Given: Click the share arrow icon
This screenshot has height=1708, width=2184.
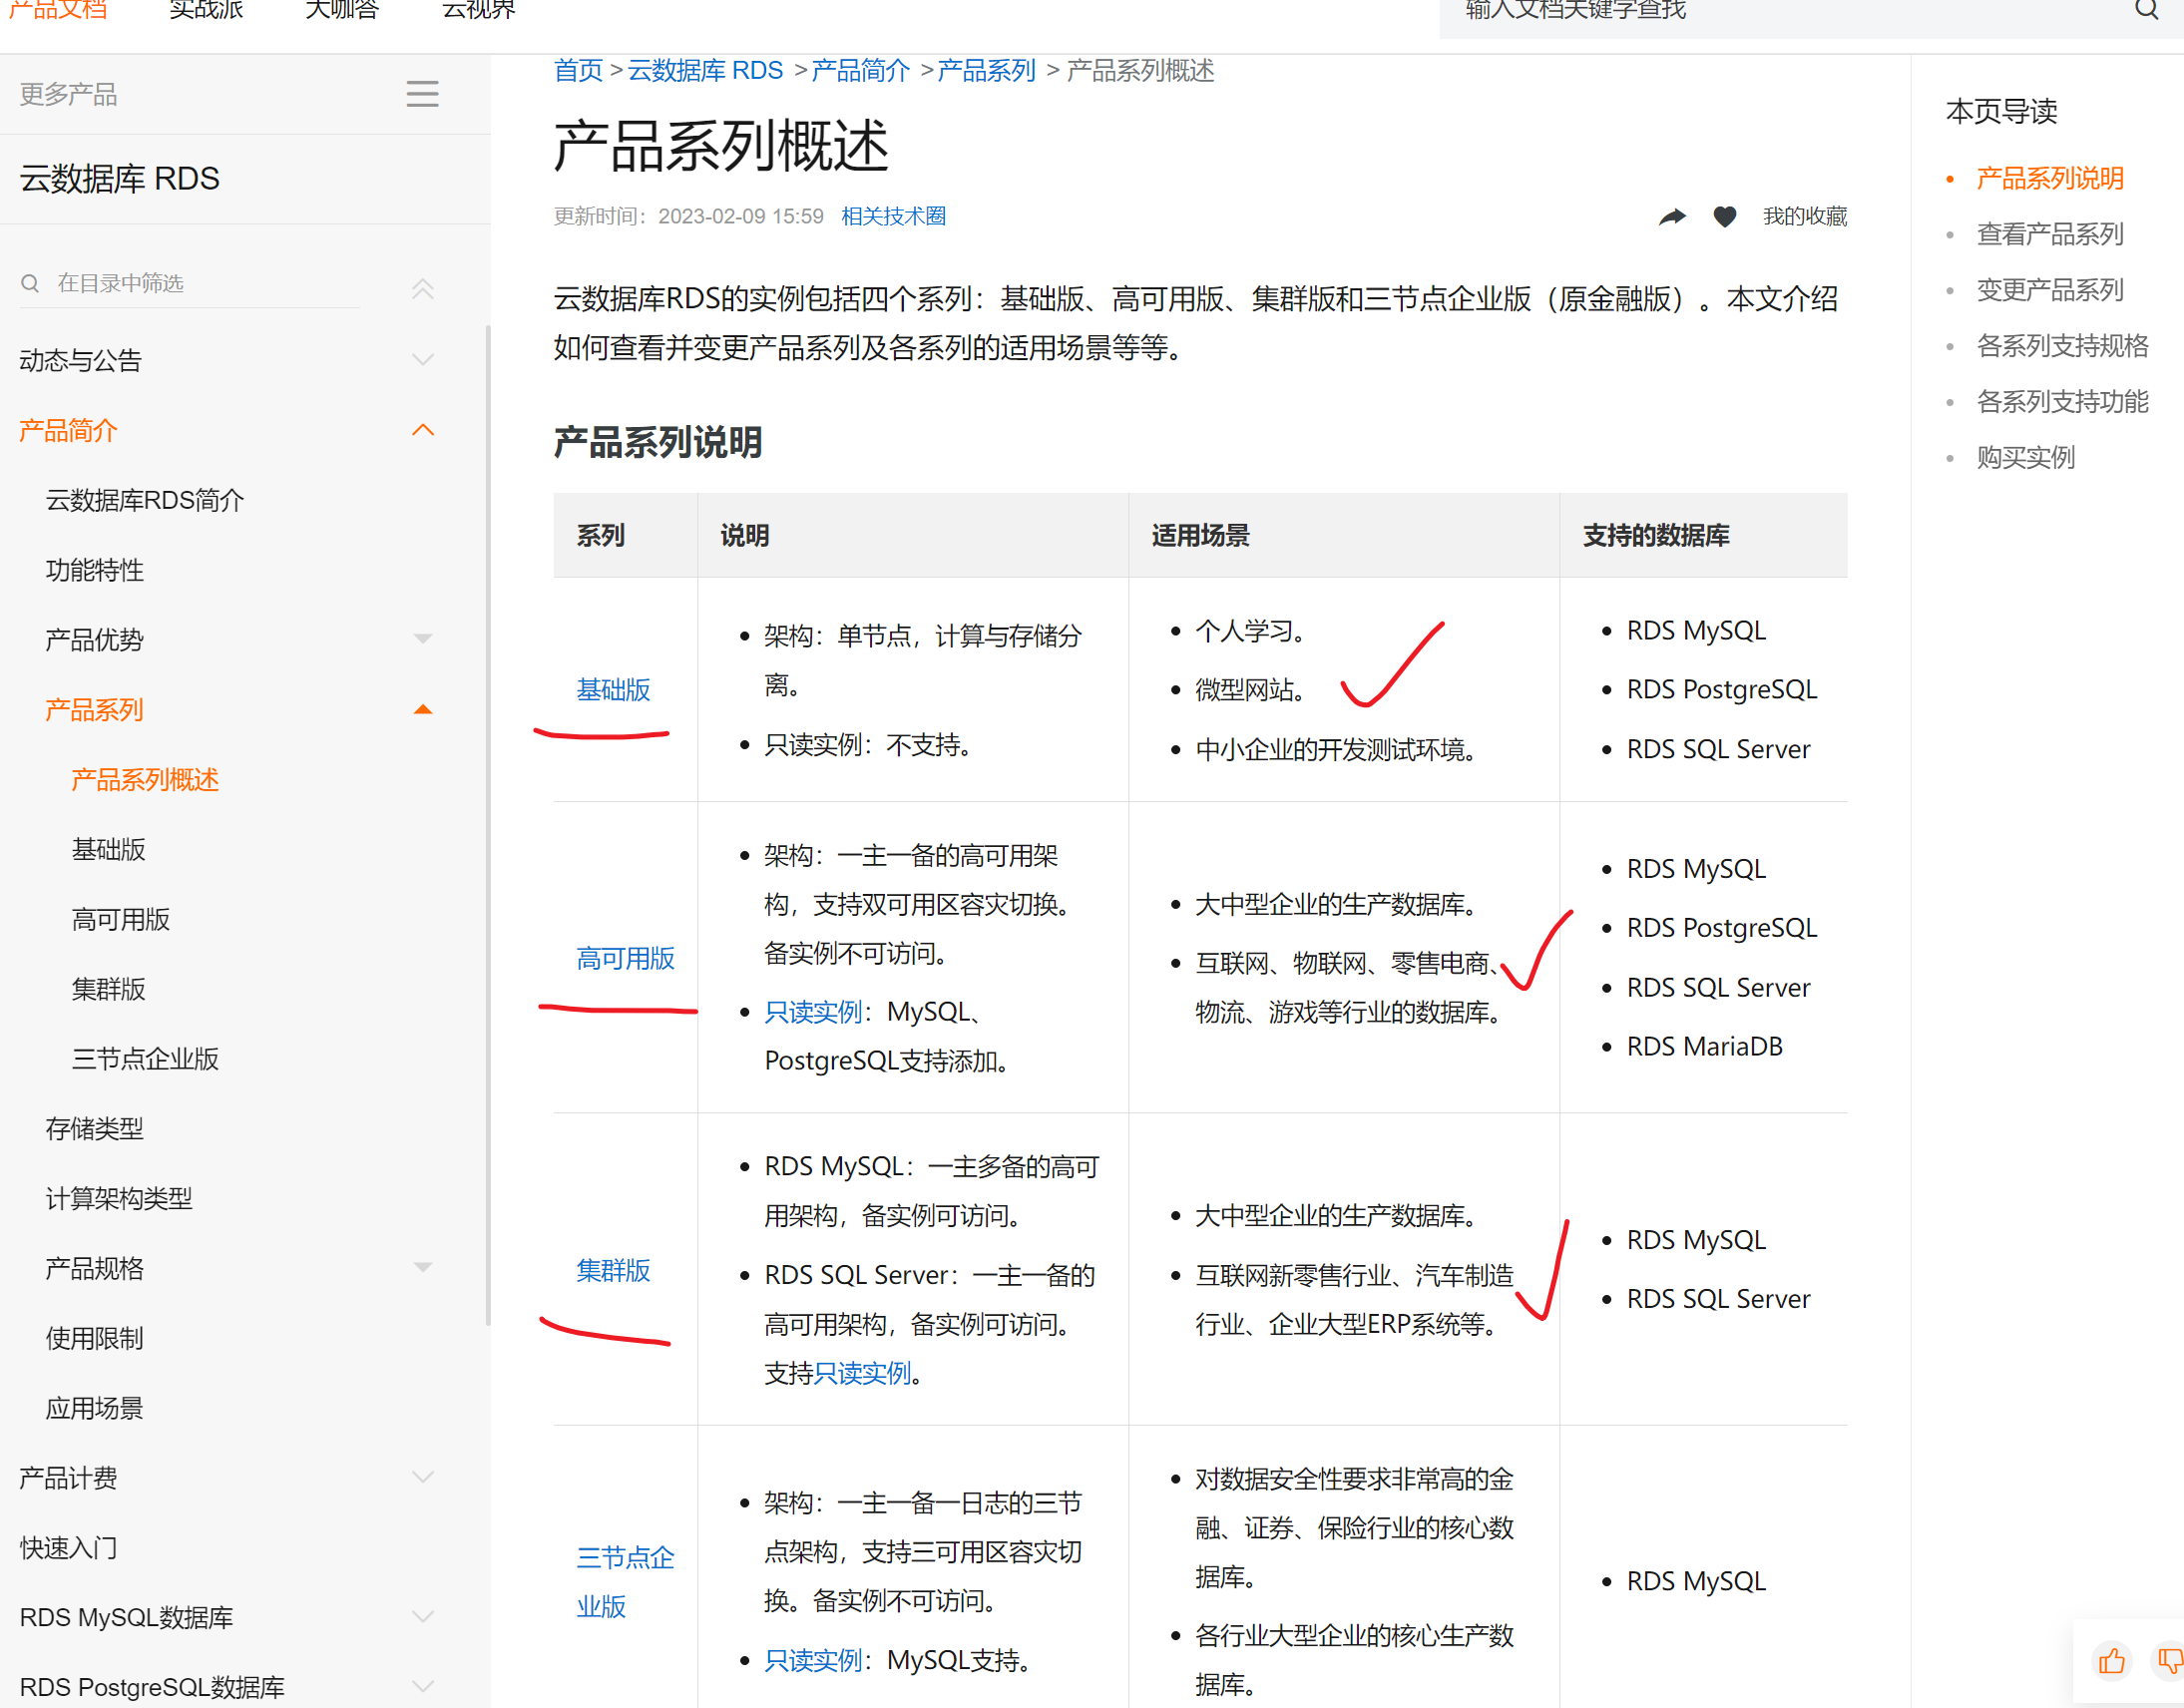Looking at the screenshot, I should (x=1672, y=217).
